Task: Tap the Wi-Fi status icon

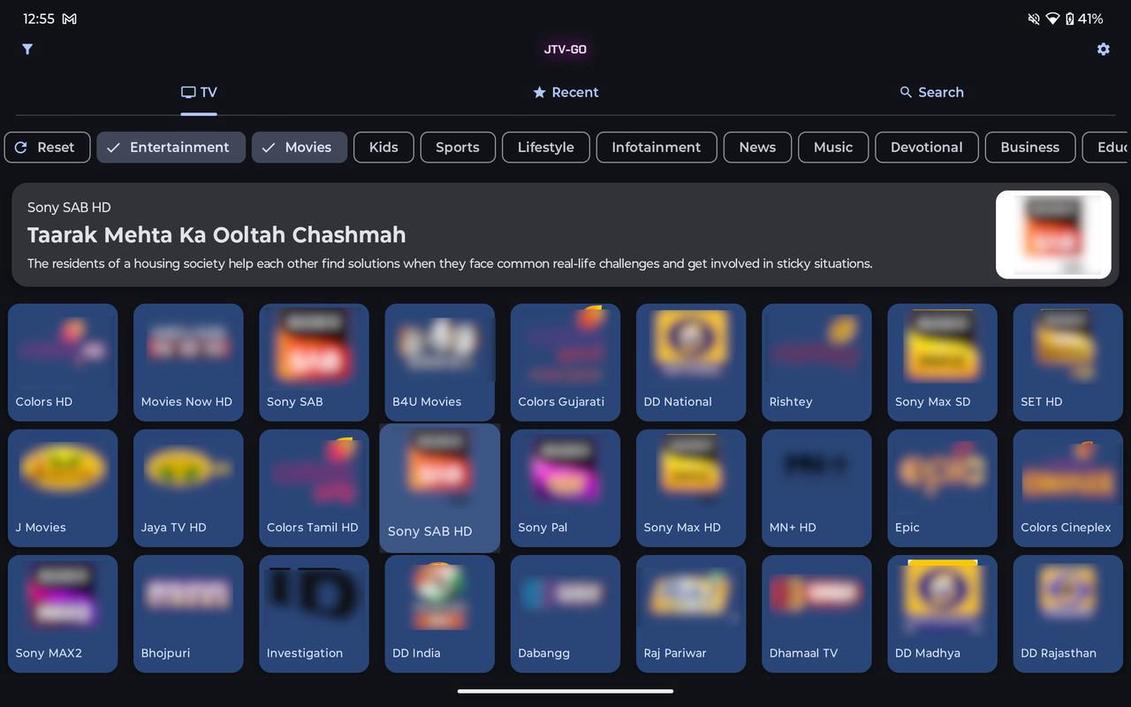Action: 1052,19
